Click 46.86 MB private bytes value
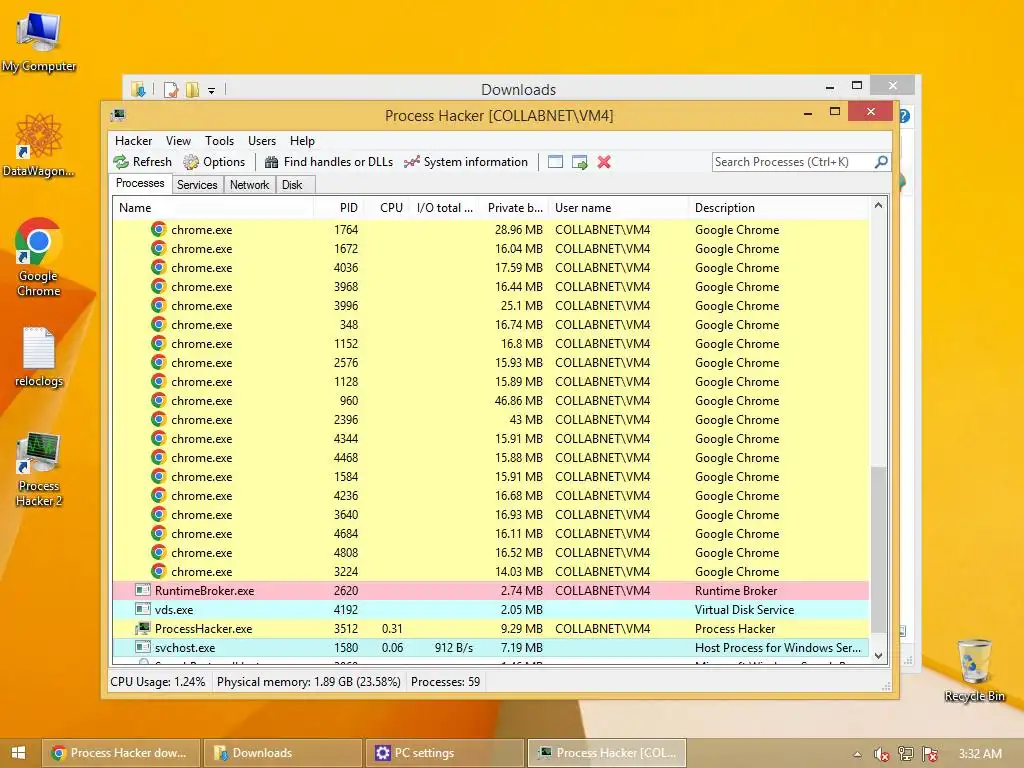This screenshot has height=768, width=1024. (519, 401)
